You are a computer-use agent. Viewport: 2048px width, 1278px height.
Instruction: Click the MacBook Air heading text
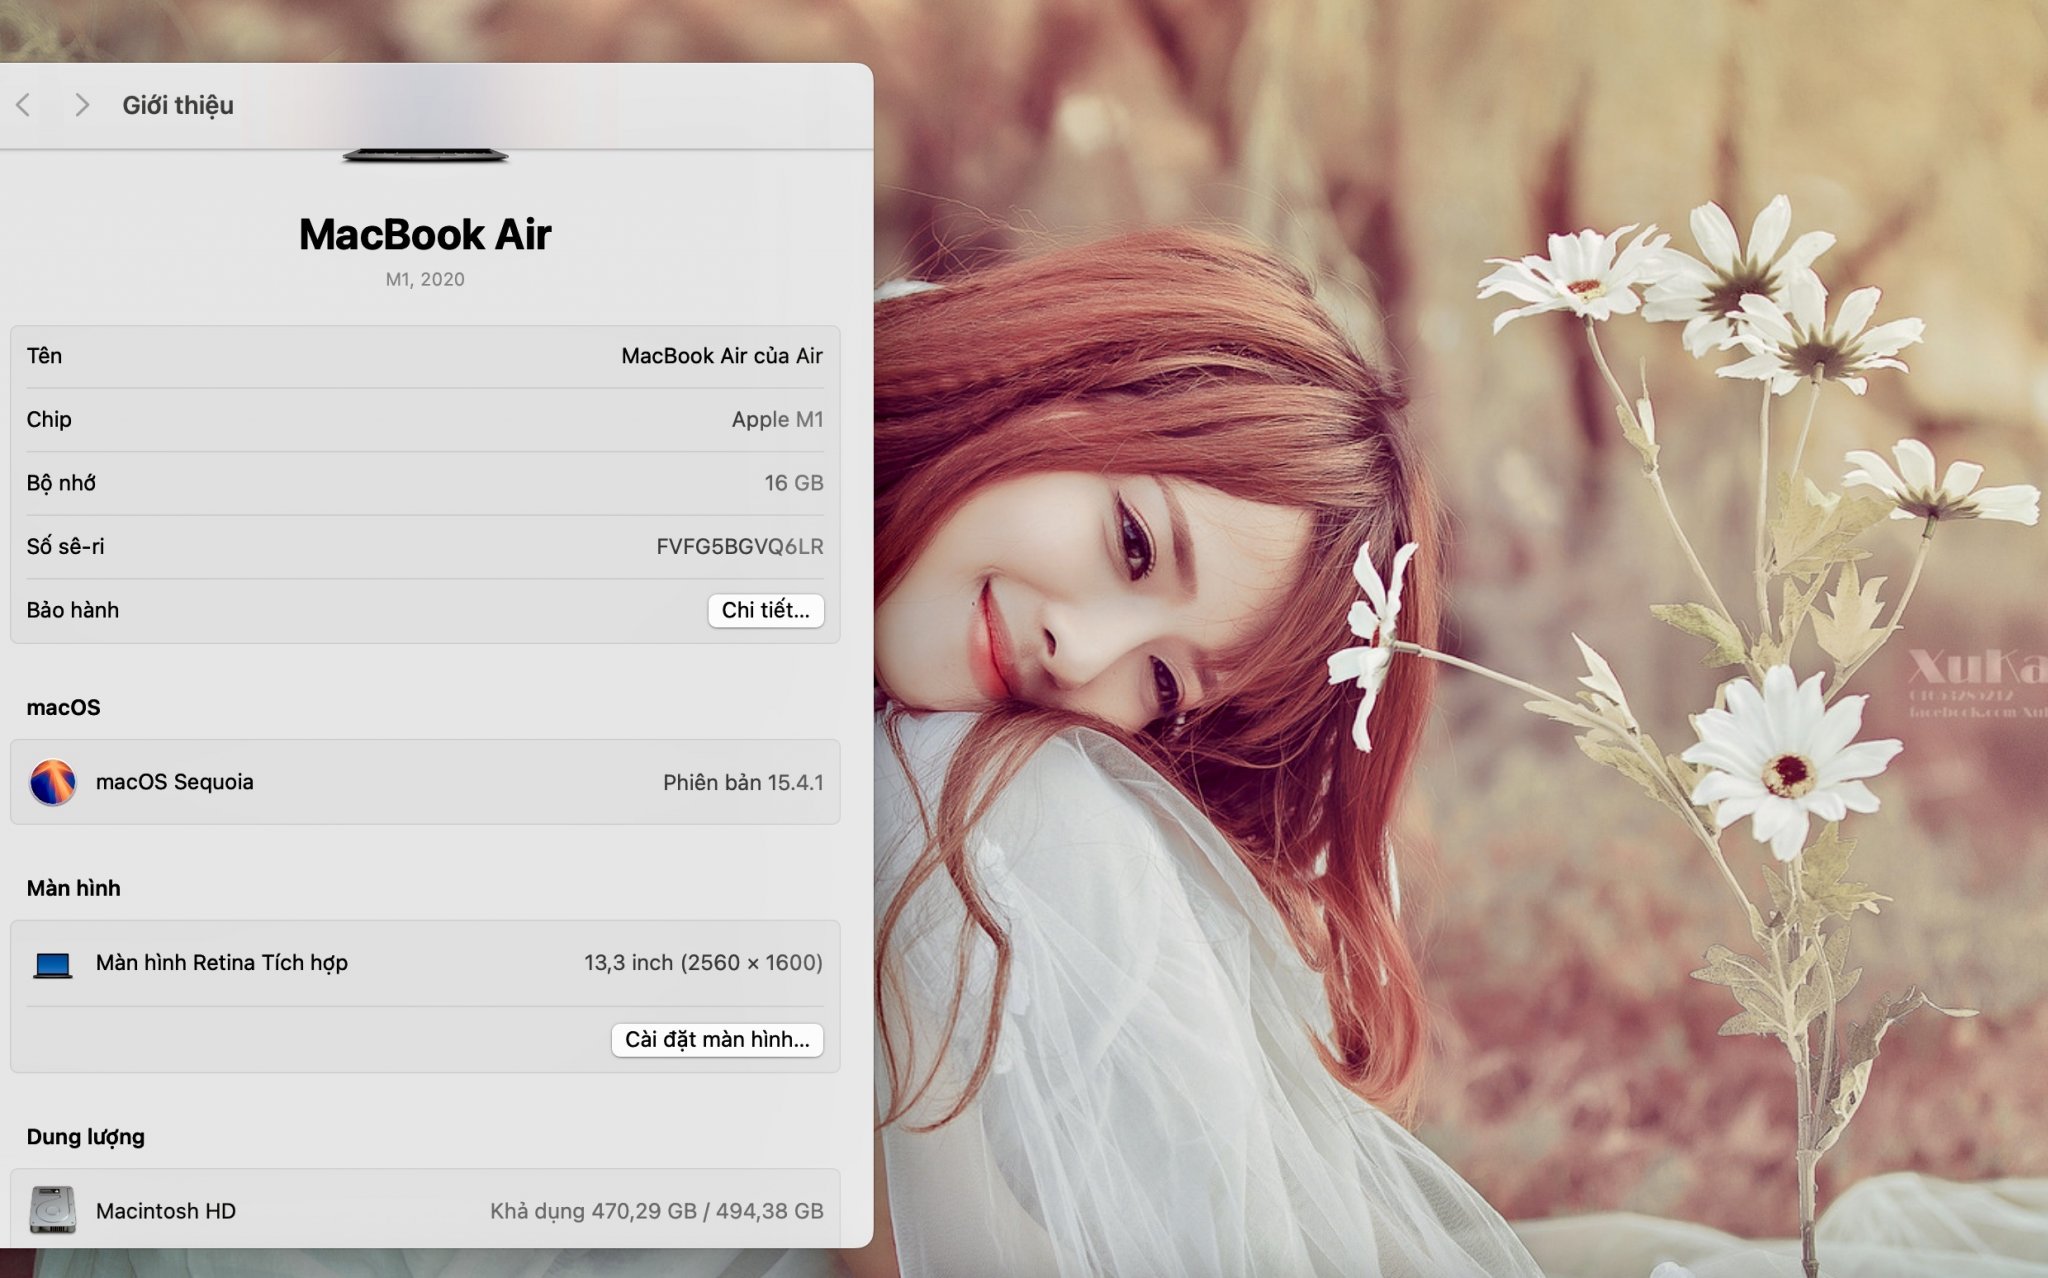click(x=425, y=235)
